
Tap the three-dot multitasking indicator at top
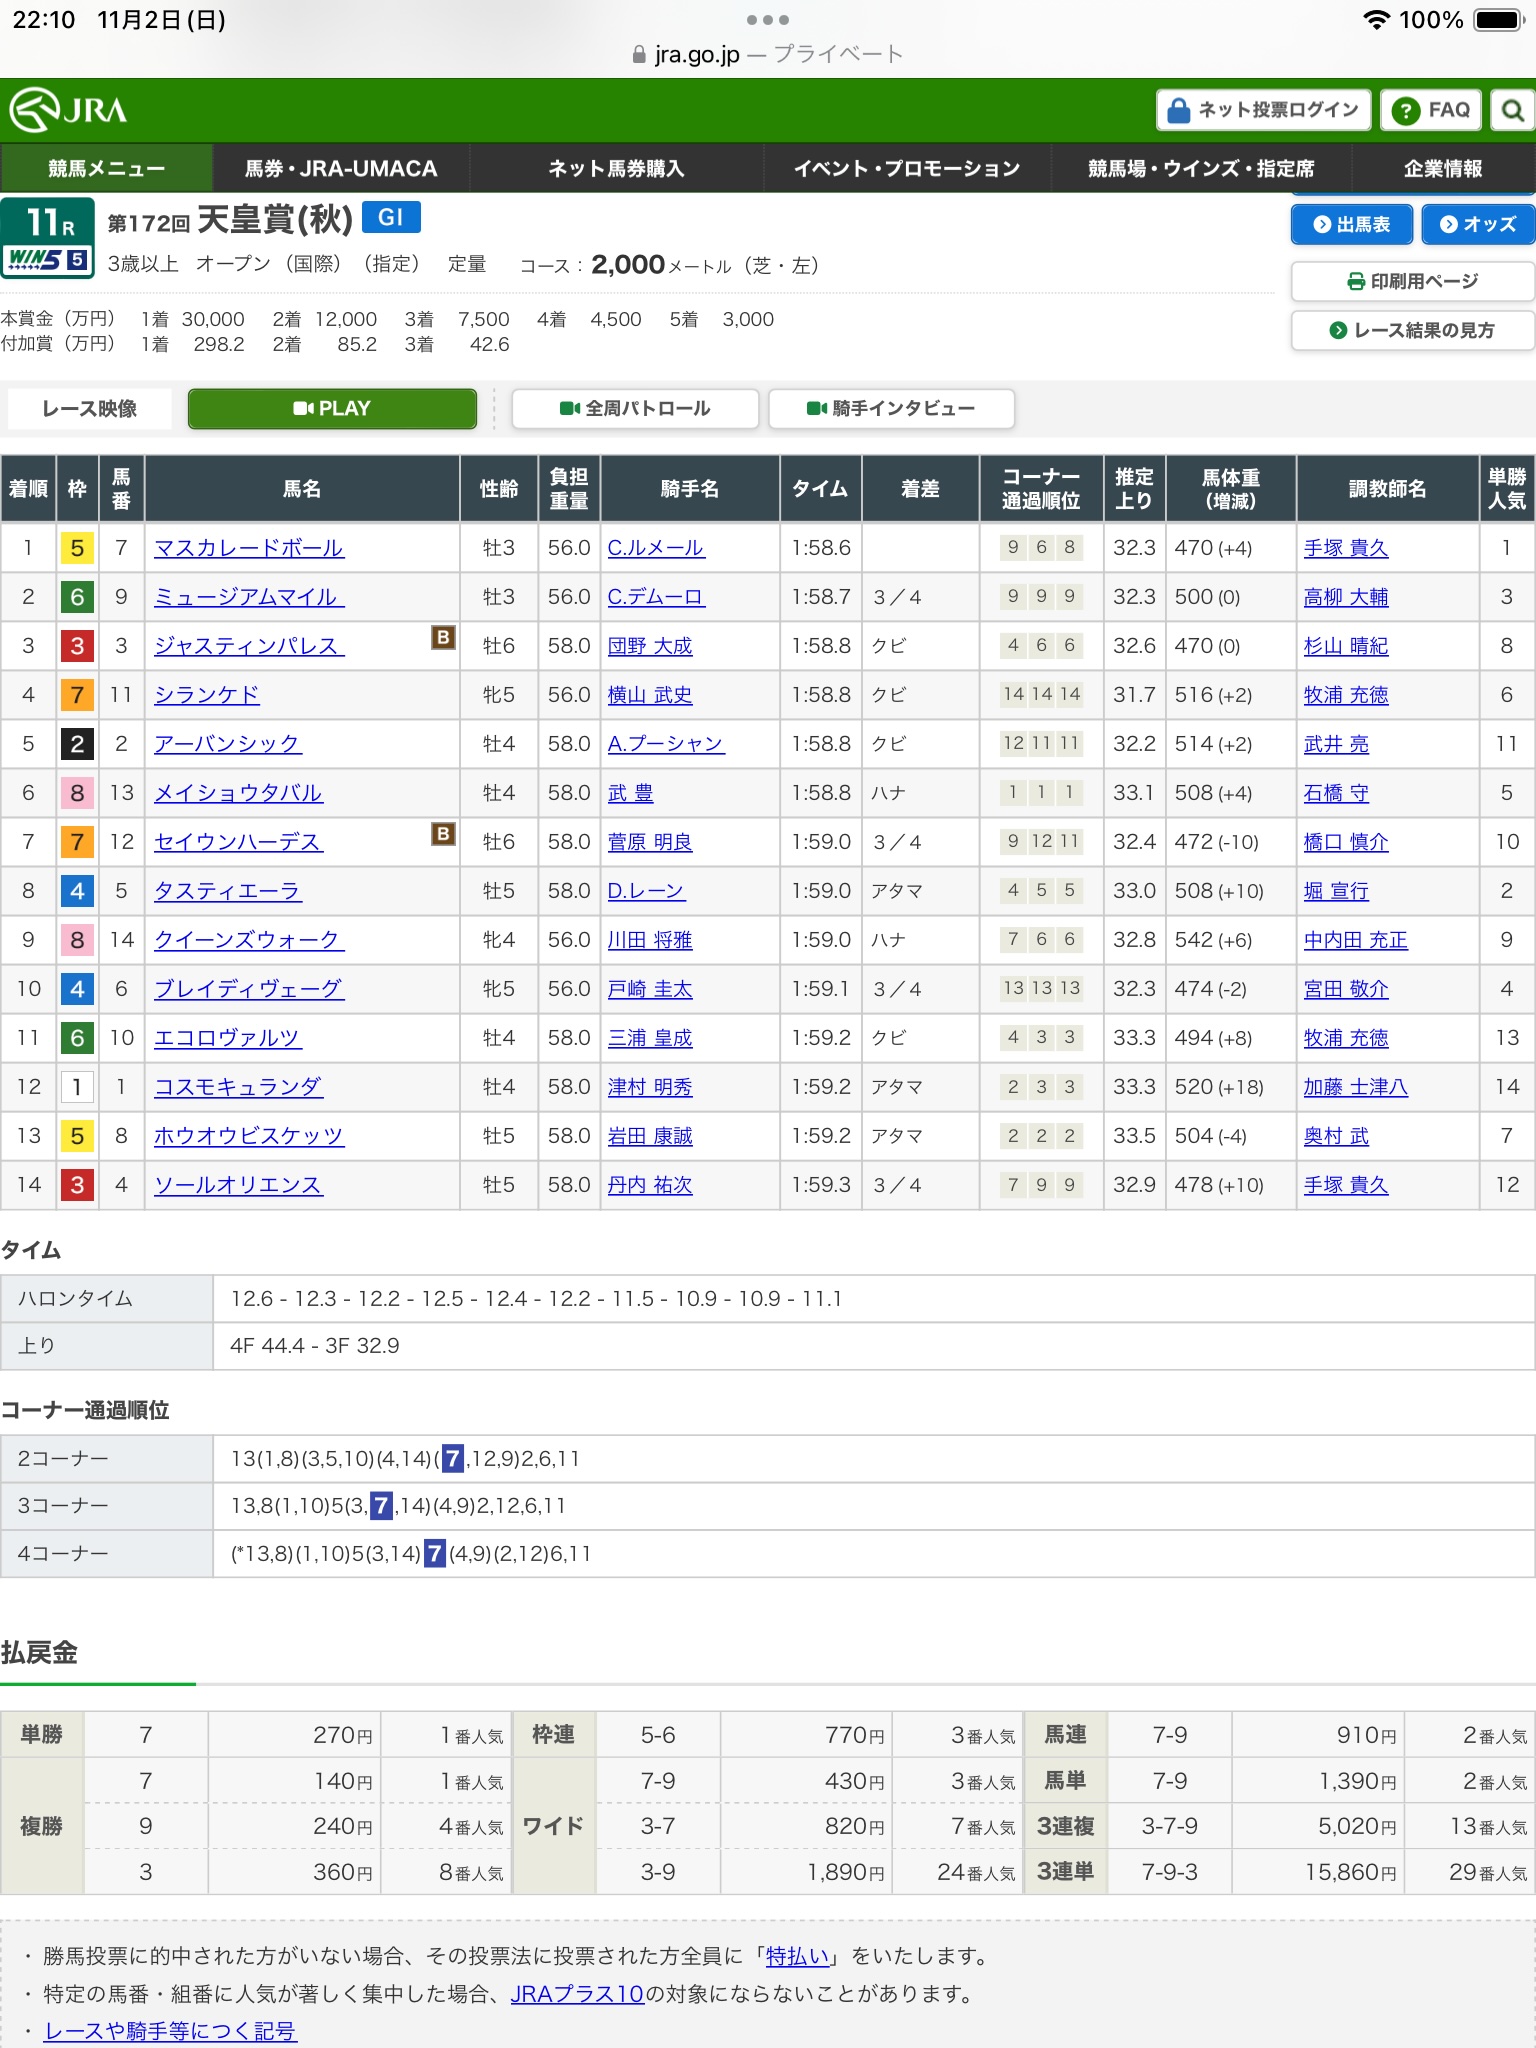tap(768, 20)
